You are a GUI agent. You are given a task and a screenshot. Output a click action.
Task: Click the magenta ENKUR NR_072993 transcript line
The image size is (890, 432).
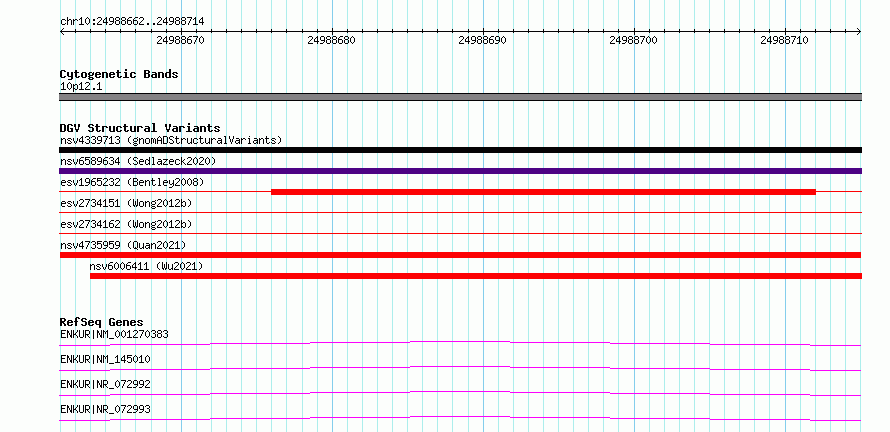point(460,418)
